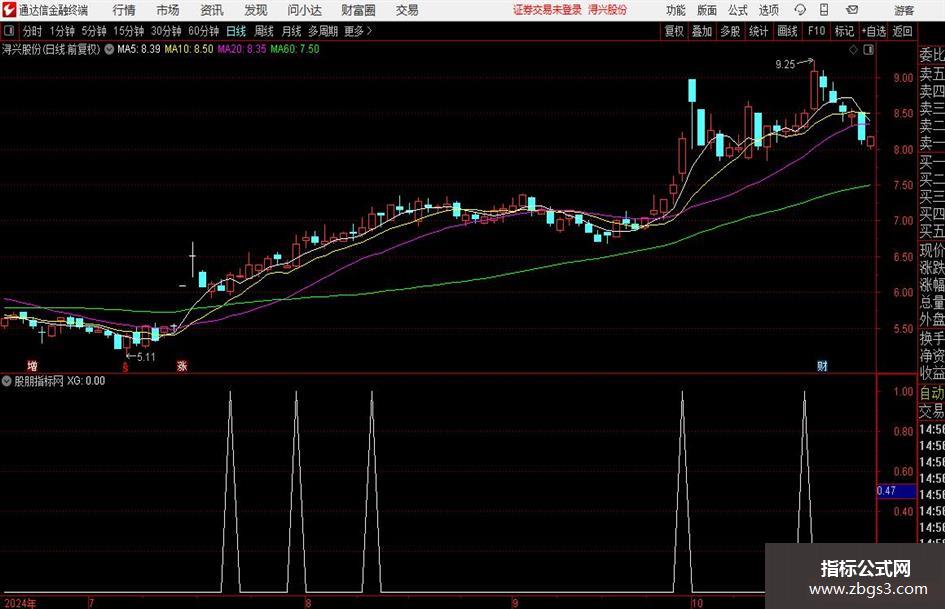
Task: Click the diamond icon at chart top right
Action: point(853,50)
